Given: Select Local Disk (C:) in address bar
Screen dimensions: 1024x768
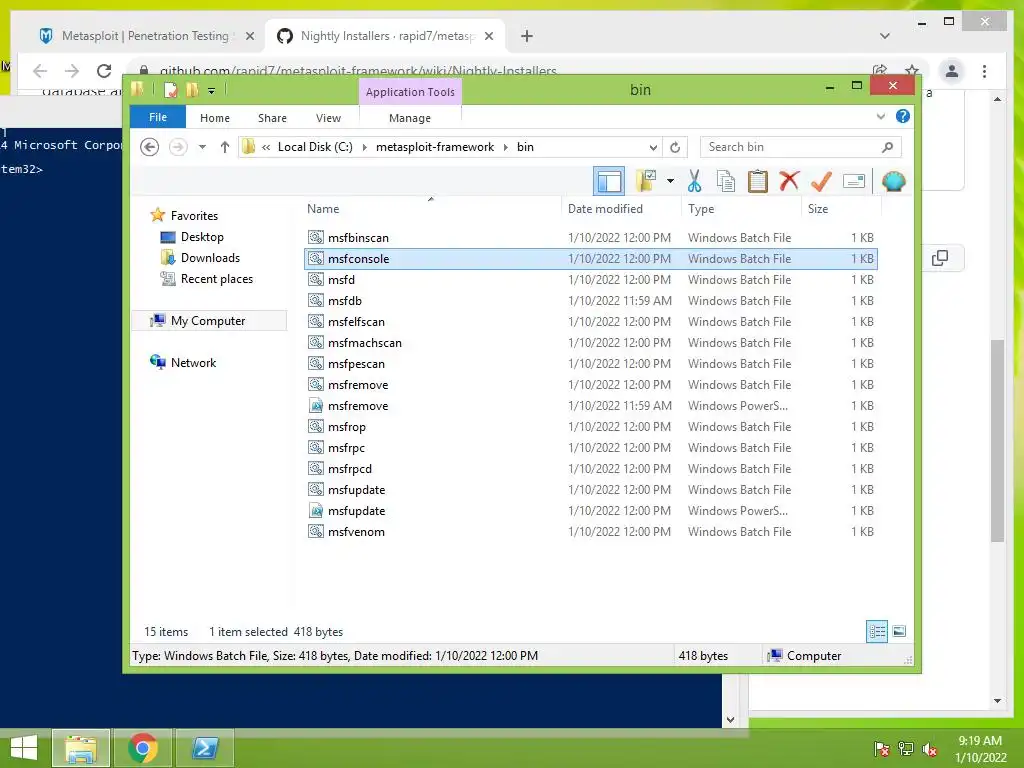Looking at the screenshot, I should click(315, 147).
